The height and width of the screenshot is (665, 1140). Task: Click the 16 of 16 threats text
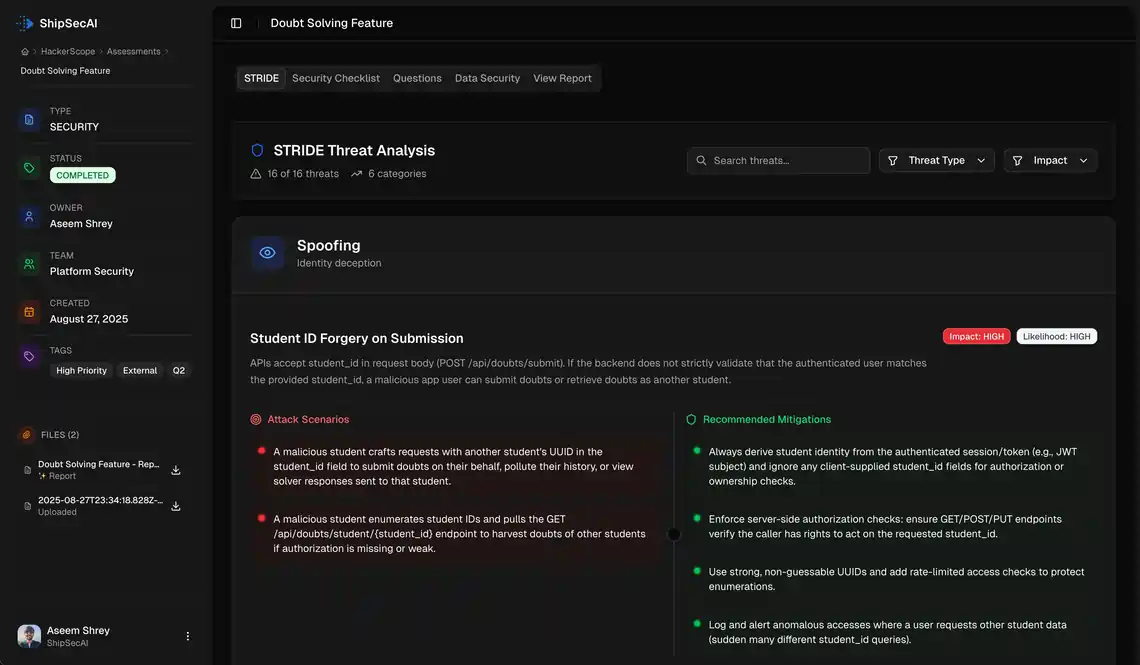click(302, 174)
